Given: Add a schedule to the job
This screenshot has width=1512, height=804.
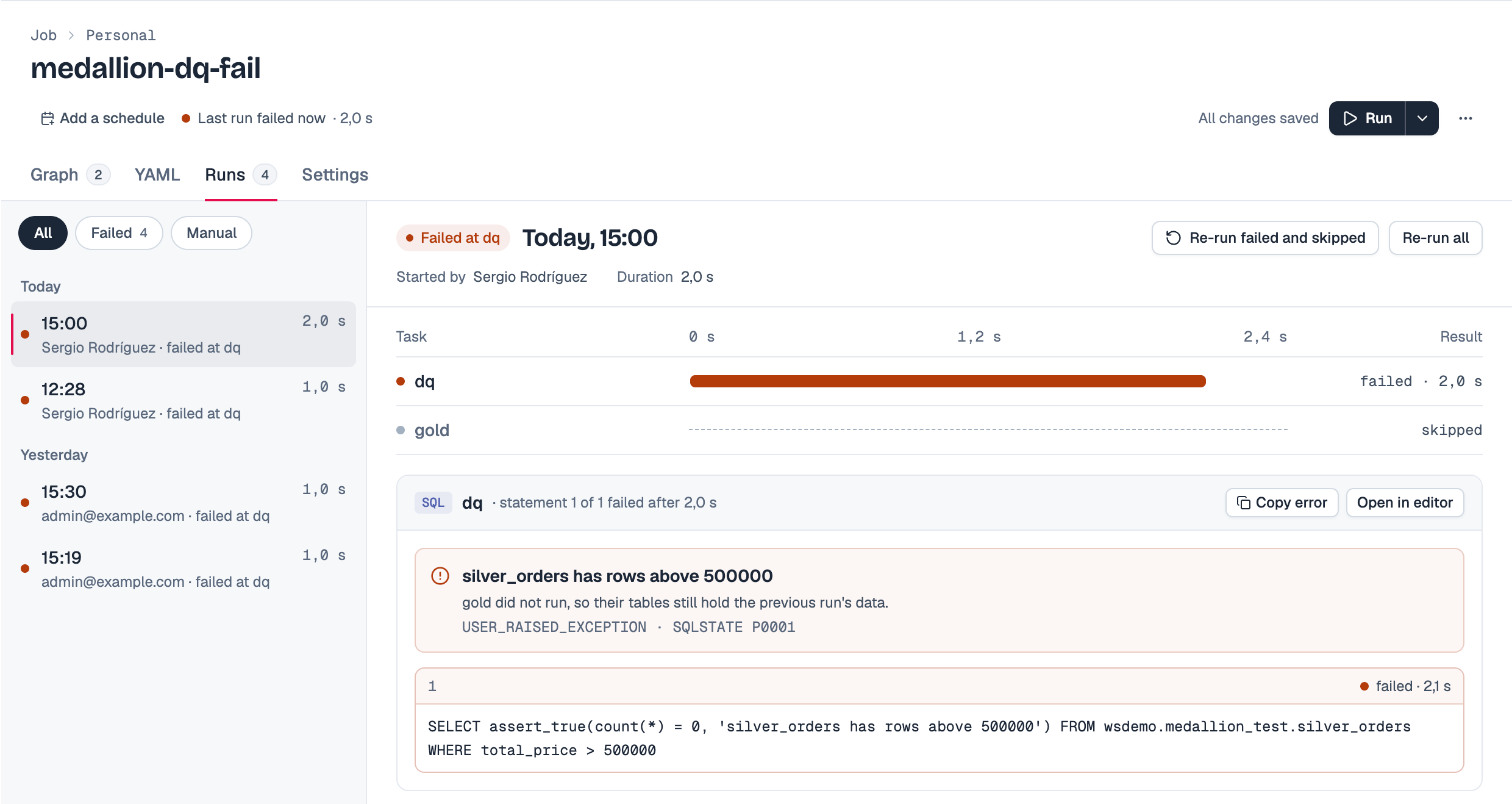Looking at the screenshot, I should click(102, 118).
